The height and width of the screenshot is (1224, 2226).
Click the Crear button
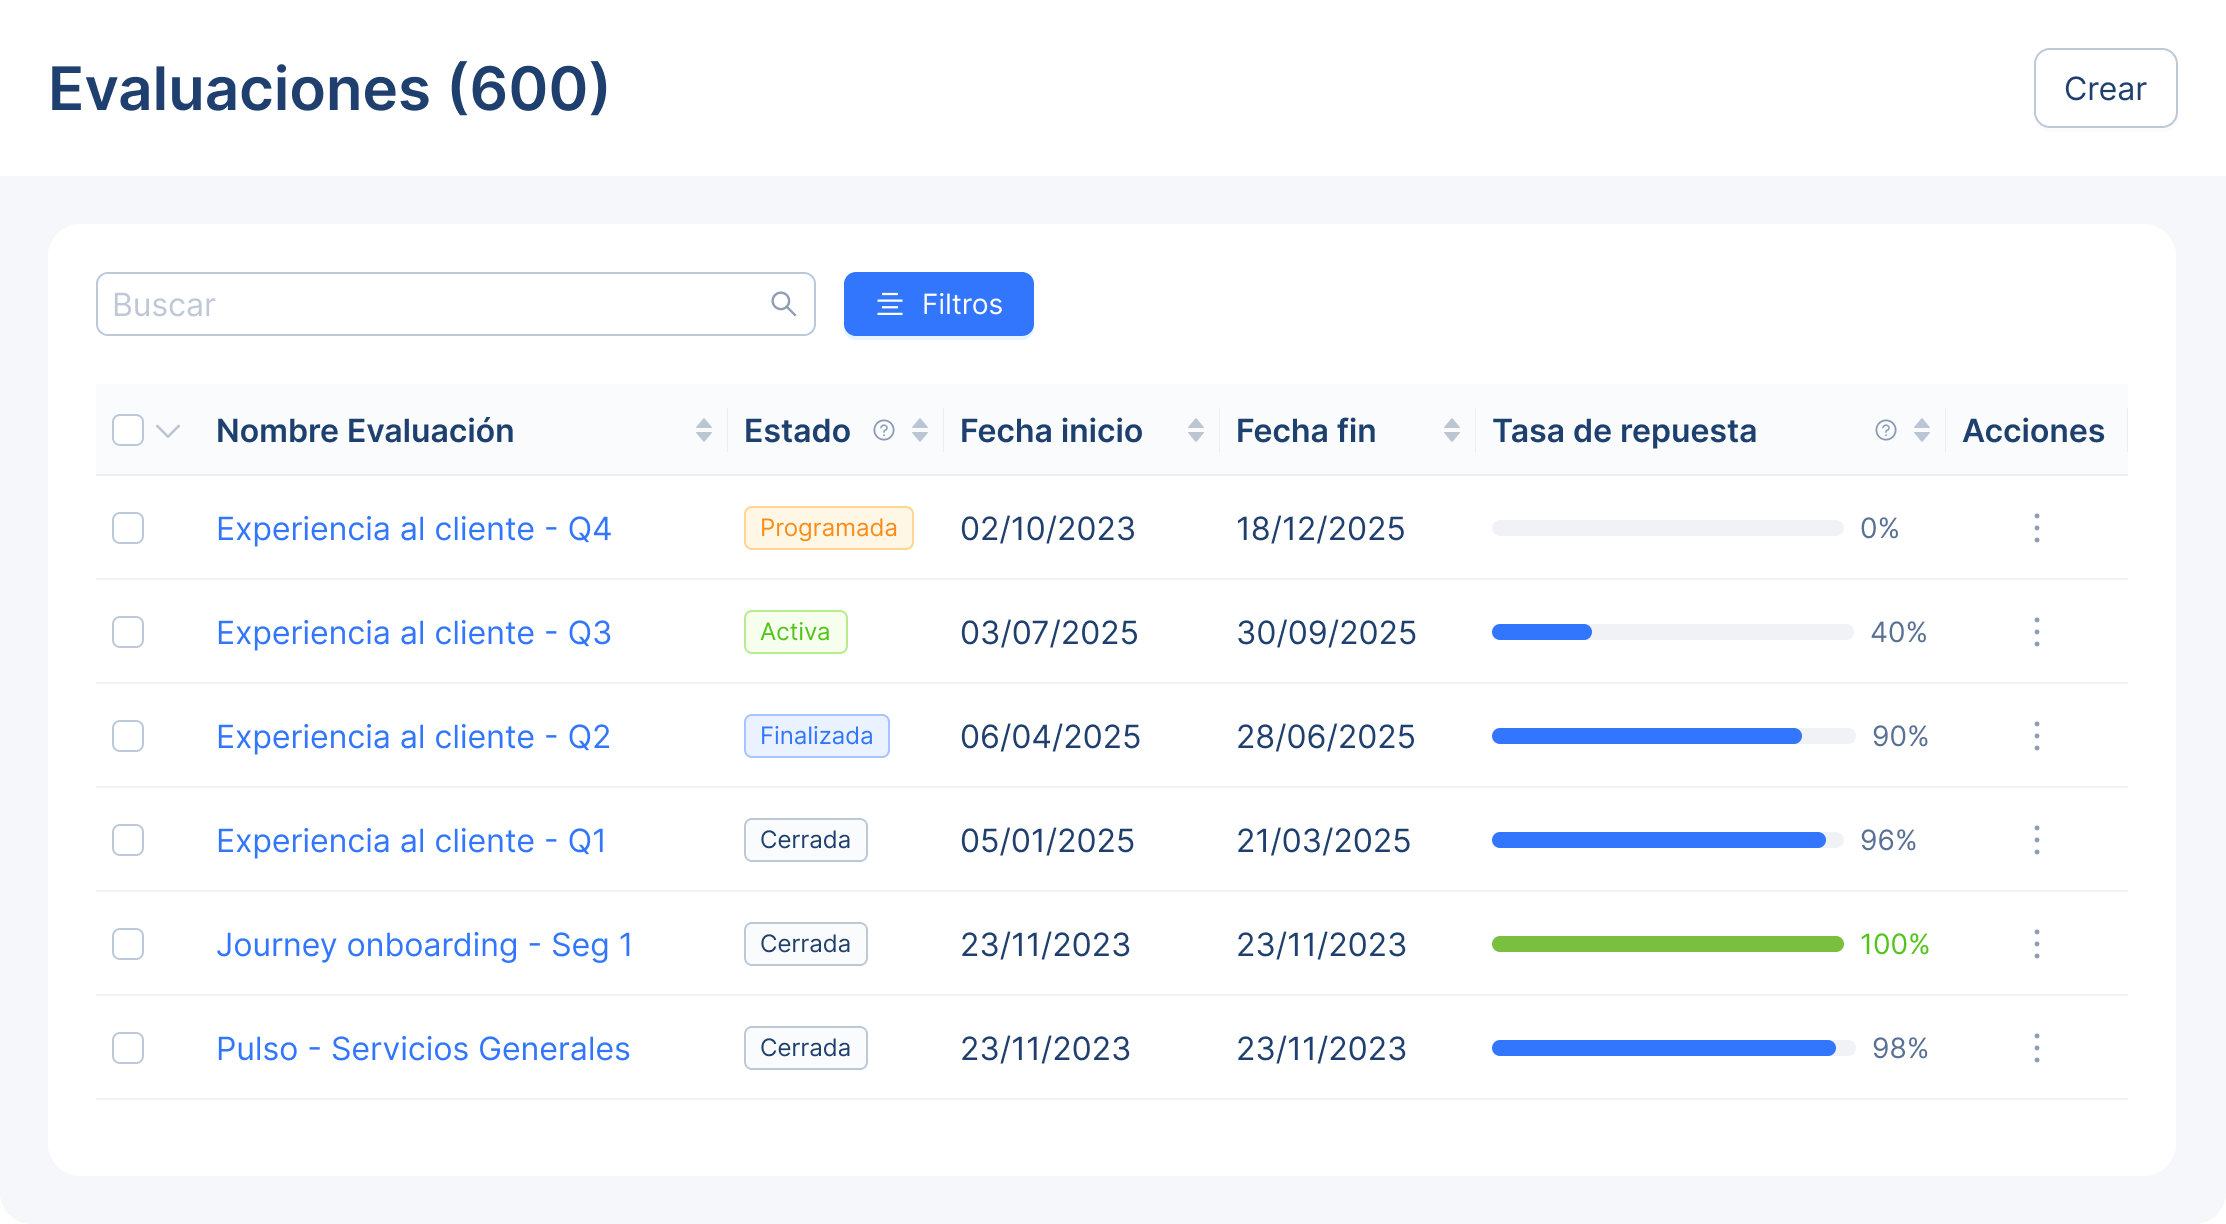pyautogui.click(x=2105, y=88)
